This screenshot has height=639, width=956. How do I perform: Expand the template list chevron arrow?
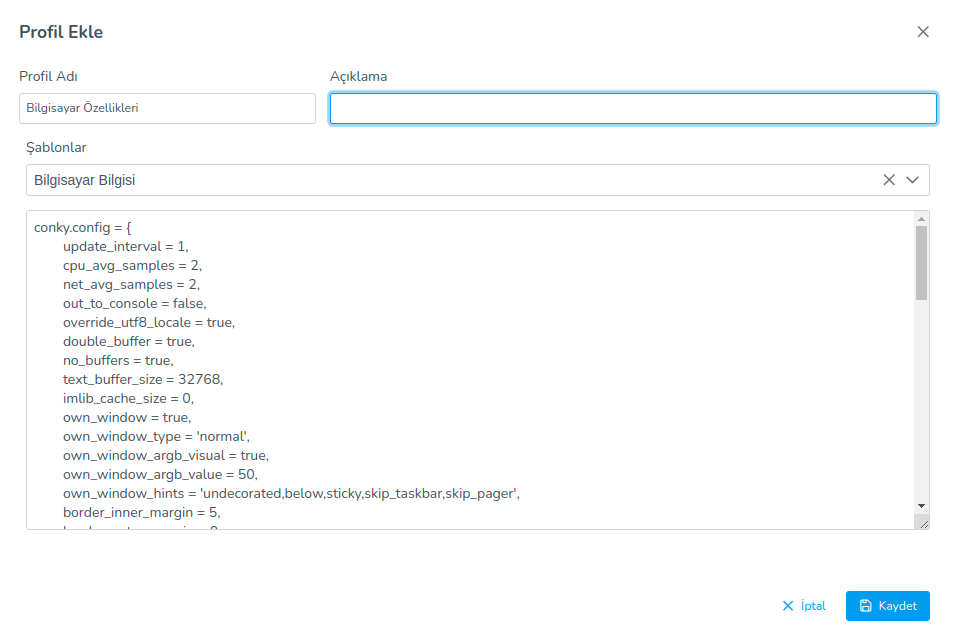[912, 180]
